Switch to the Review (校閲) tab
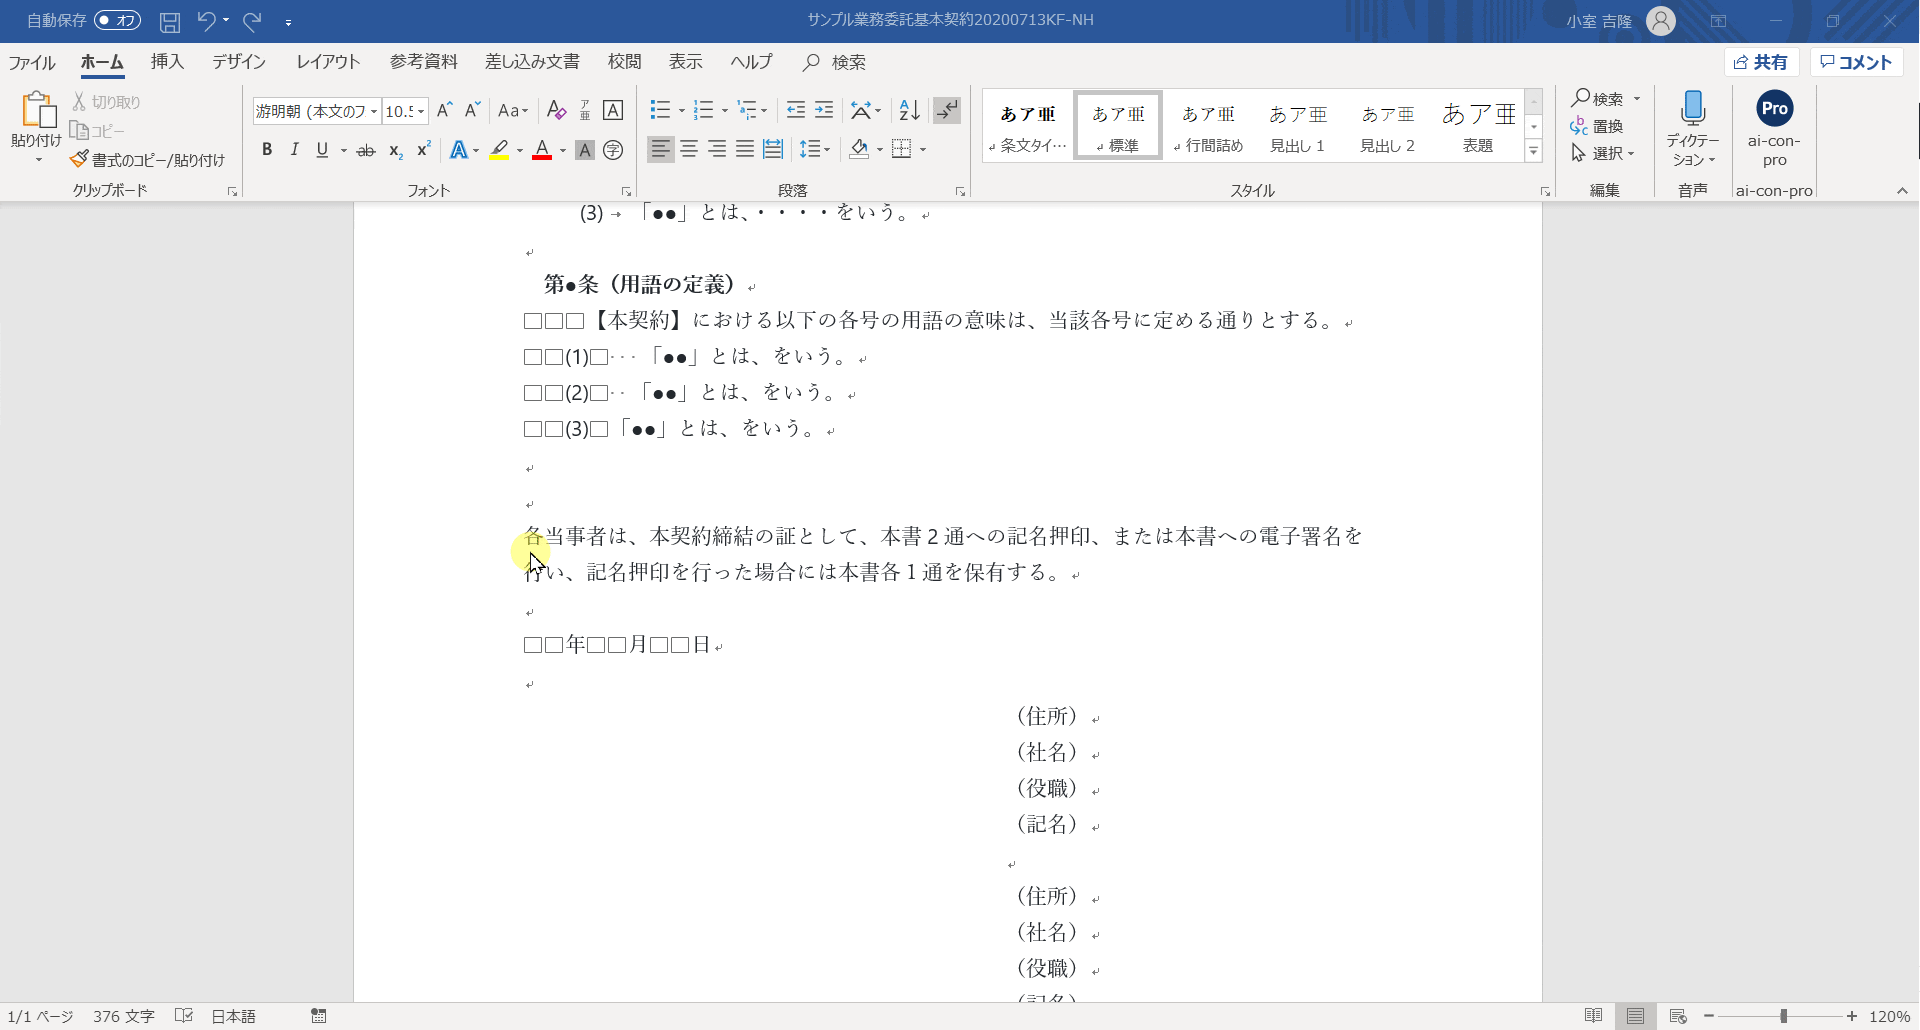 point(624,62)
